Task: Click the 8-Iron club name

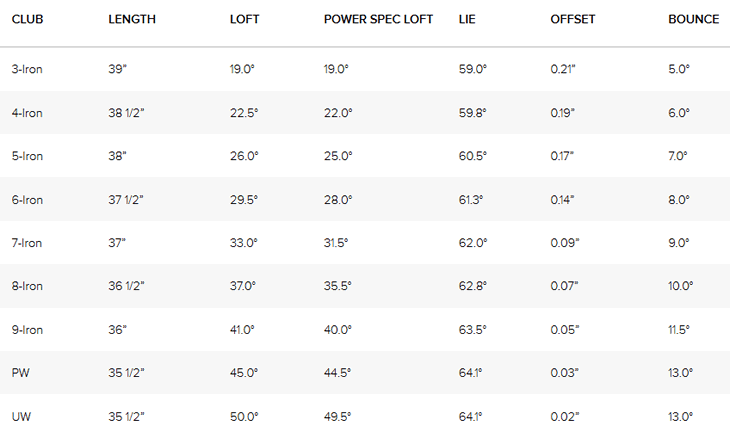Action: (x=27, y=286)
